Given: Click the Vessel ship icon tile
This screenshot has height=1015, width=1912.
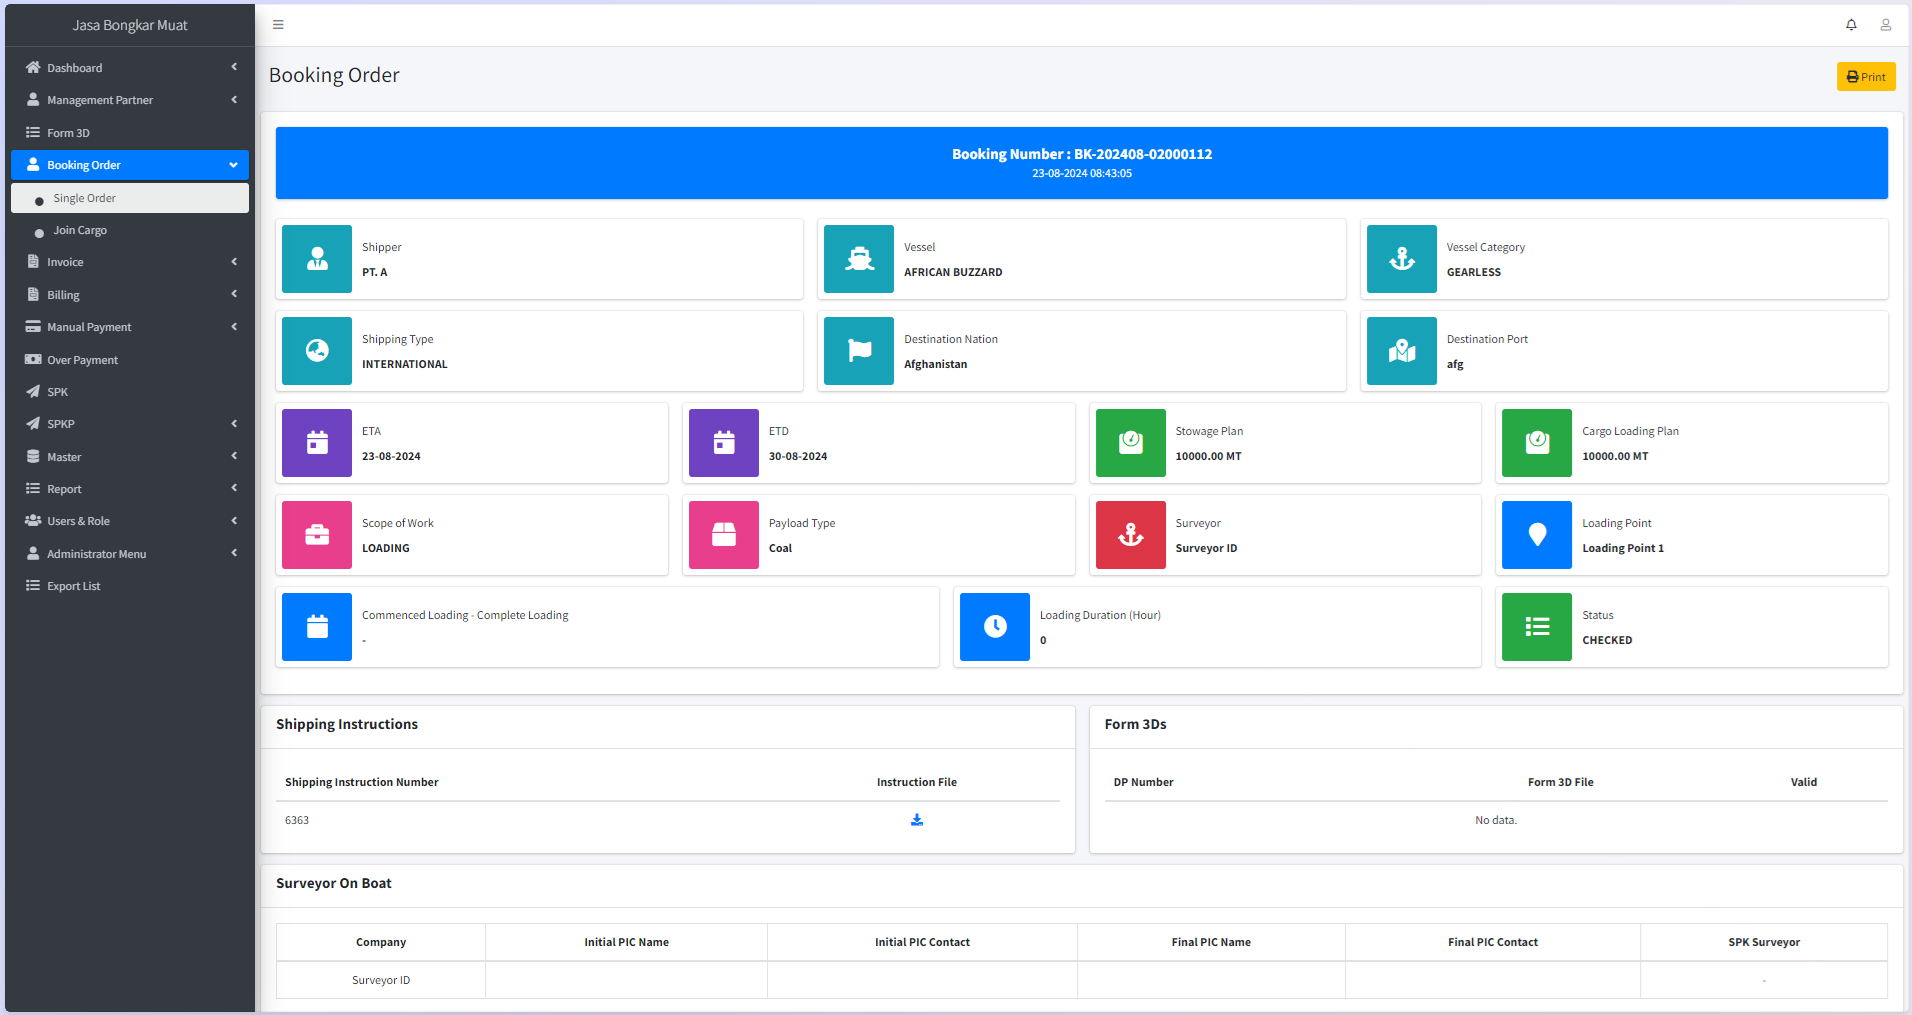Looking at the screenshot, I should 858,259.
